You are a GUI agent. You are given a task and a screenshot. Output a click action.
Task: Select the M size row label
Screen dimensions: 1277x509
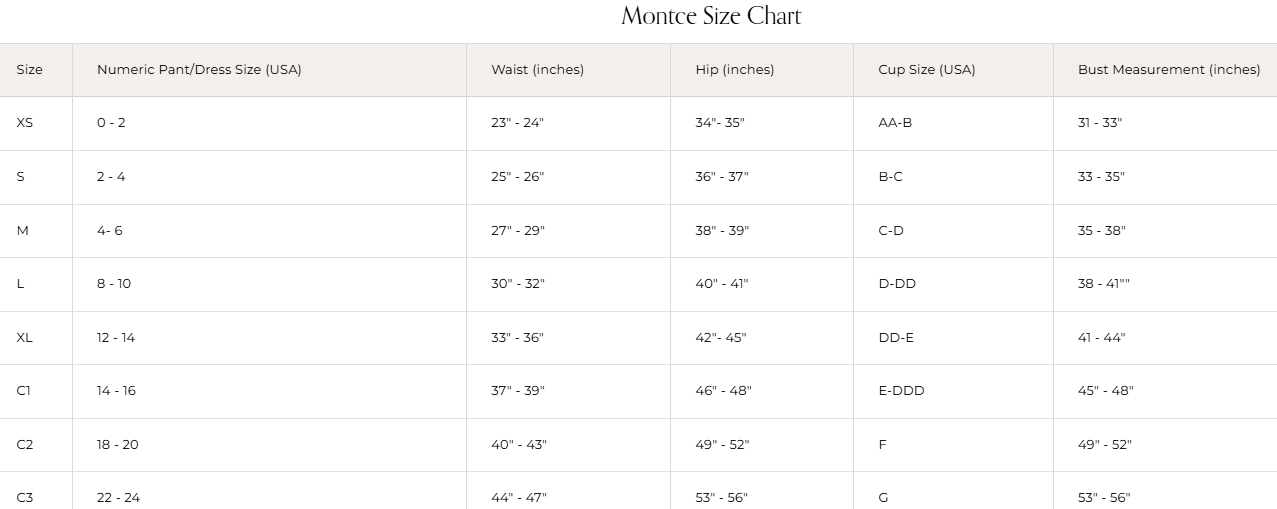point(23,231)
